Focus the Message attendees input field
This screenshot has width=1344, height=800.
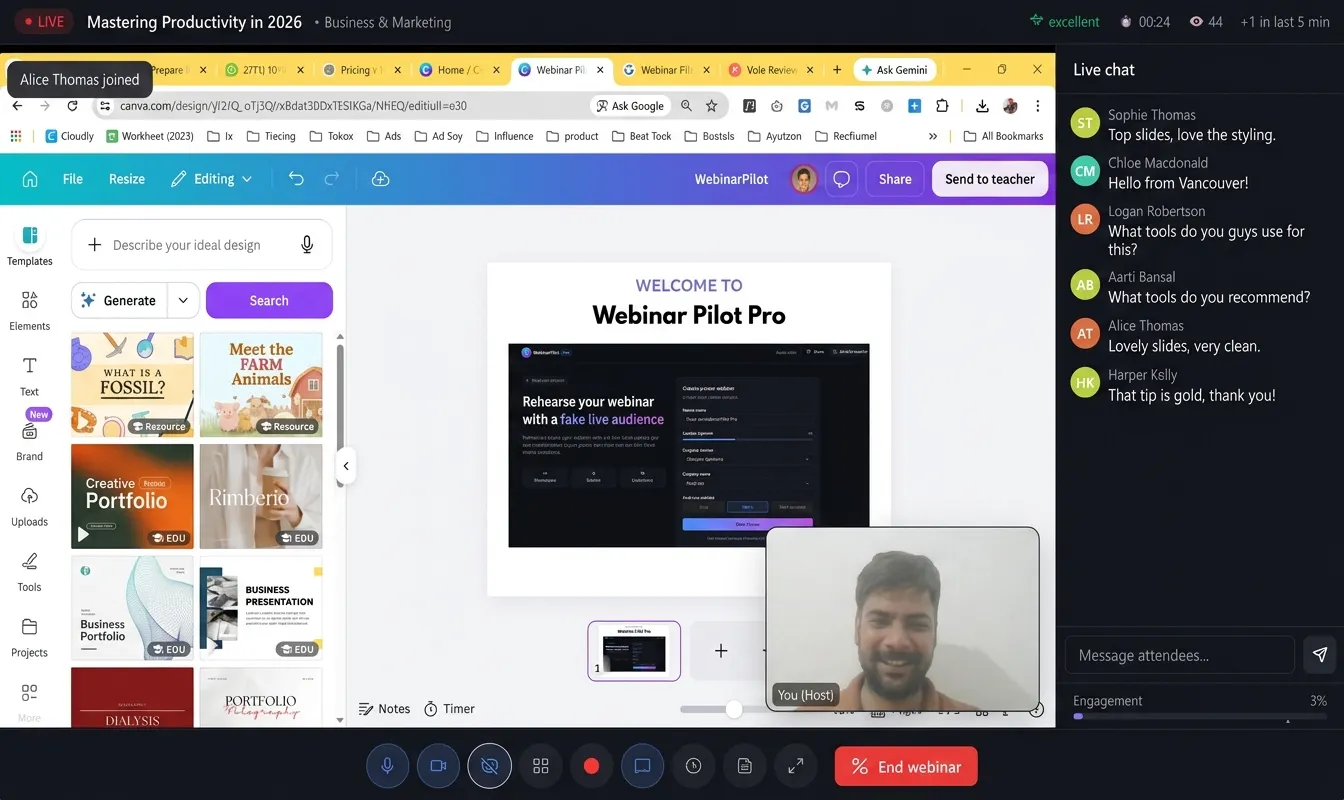pyautogui.click(x=1179, y=655)
